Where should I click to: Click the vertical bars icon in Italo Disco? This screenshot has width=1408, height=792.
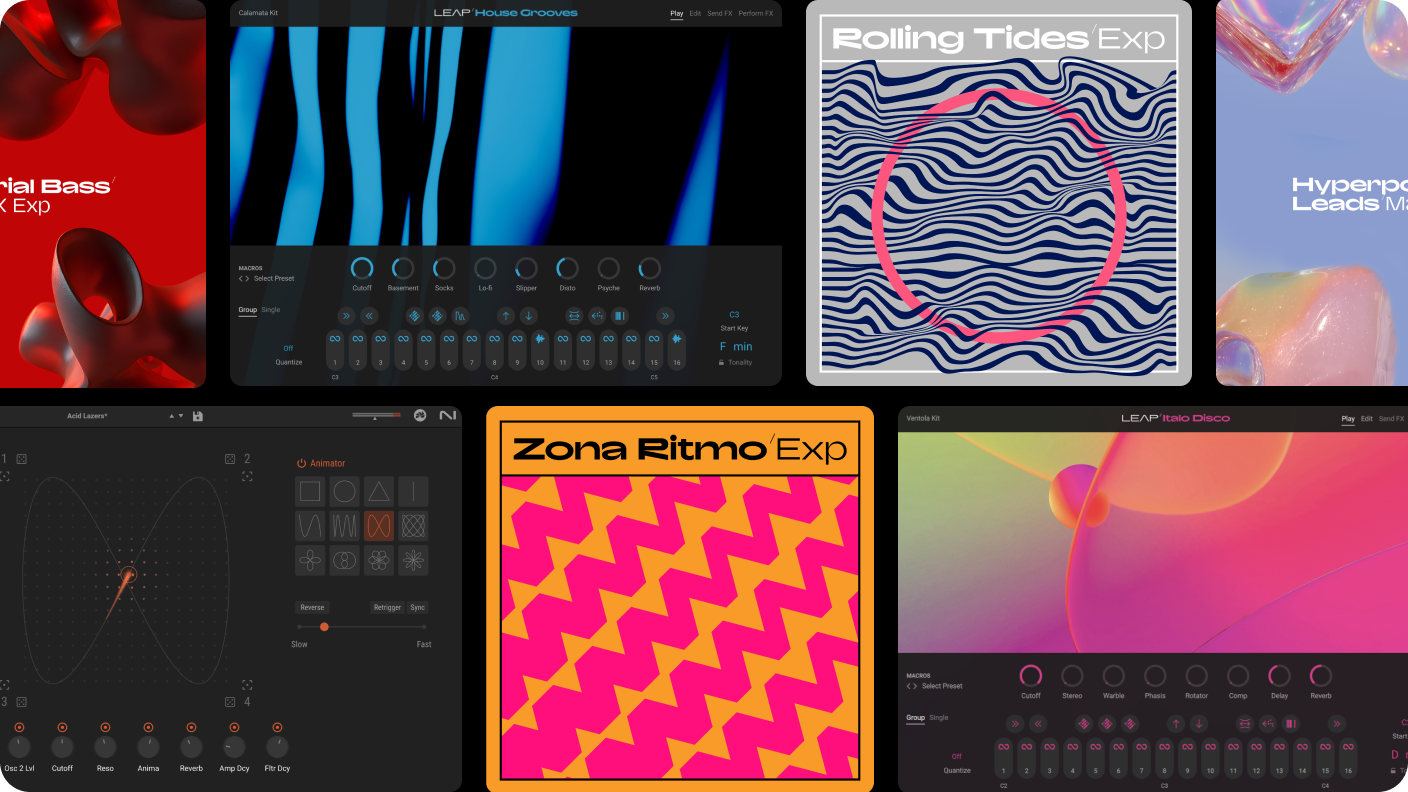[1291, 724]
